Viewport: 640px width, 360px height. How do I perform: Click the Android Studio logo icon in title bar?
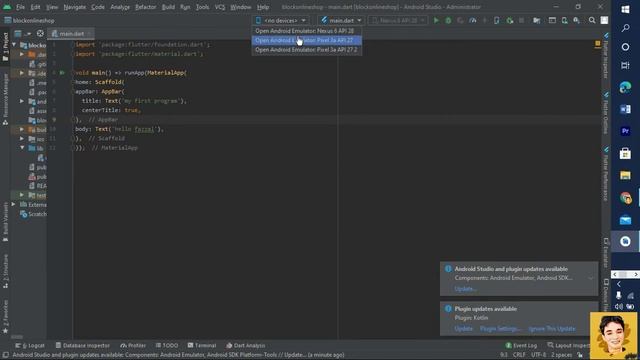[x=7, y=7]
